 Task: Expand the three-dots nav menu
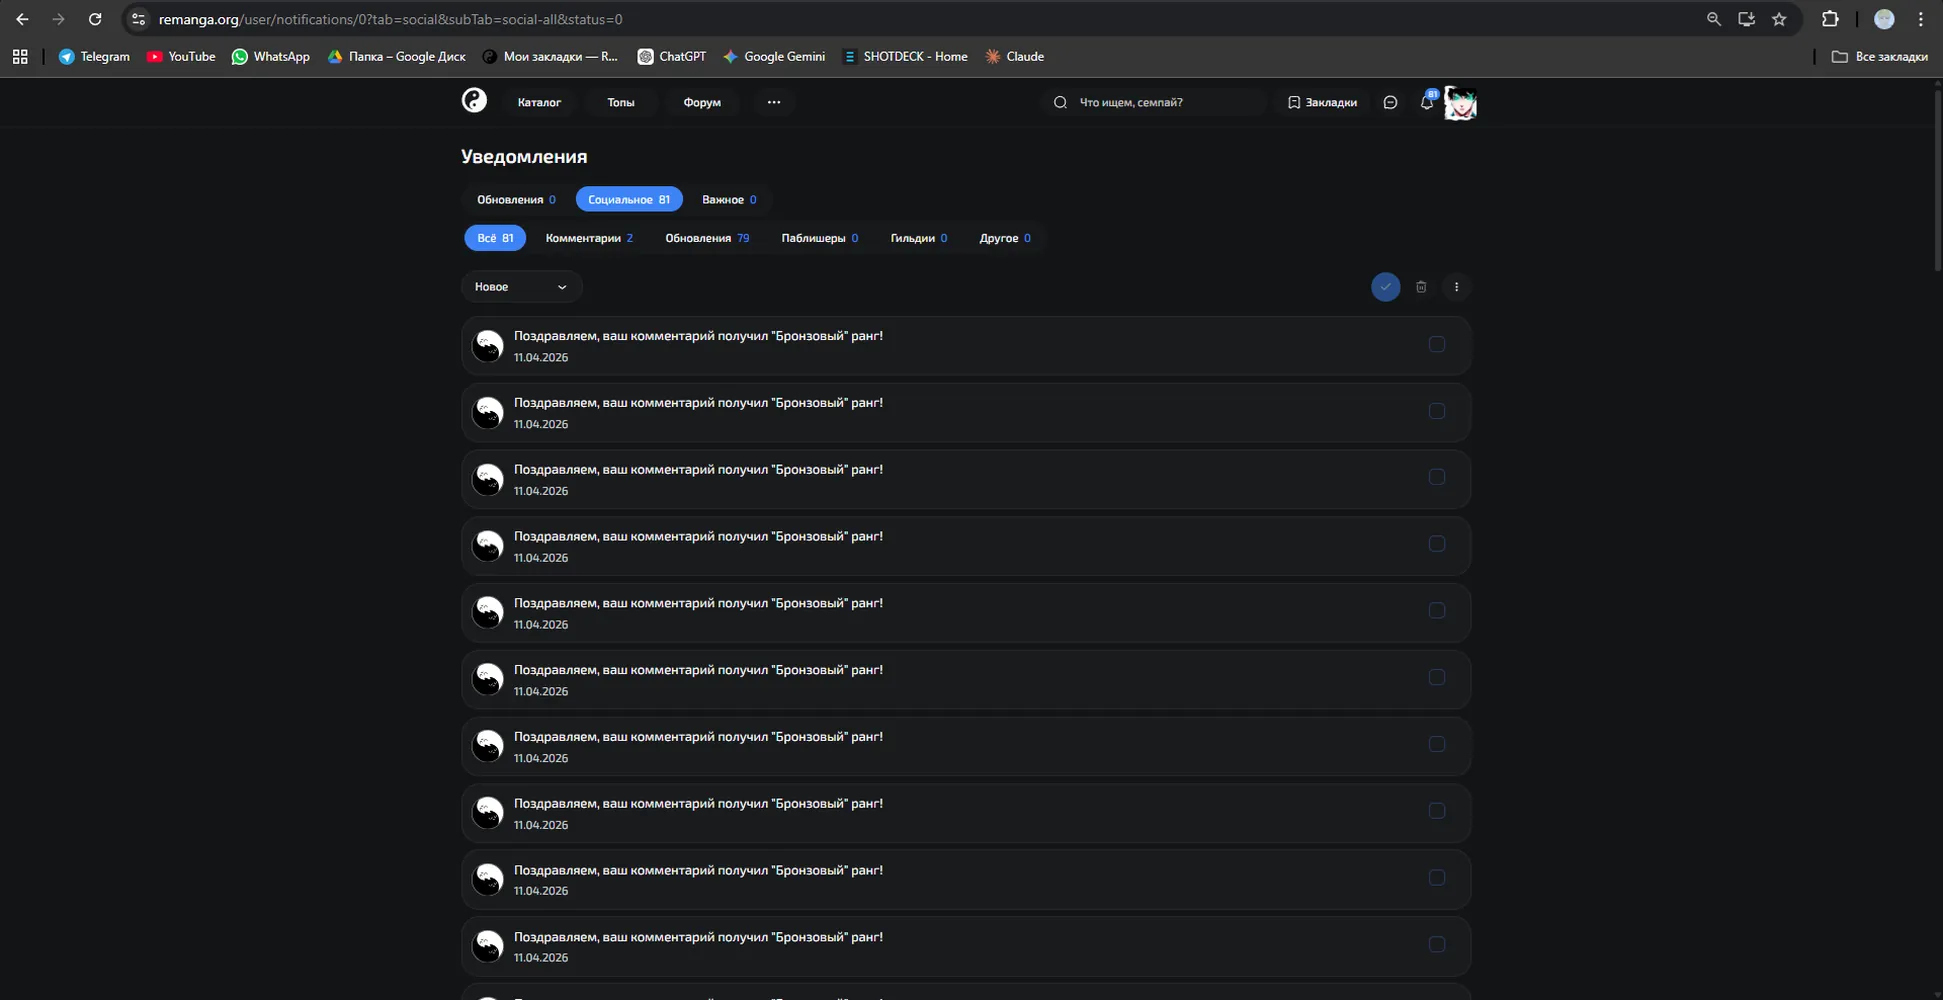(x=774, y=102)
